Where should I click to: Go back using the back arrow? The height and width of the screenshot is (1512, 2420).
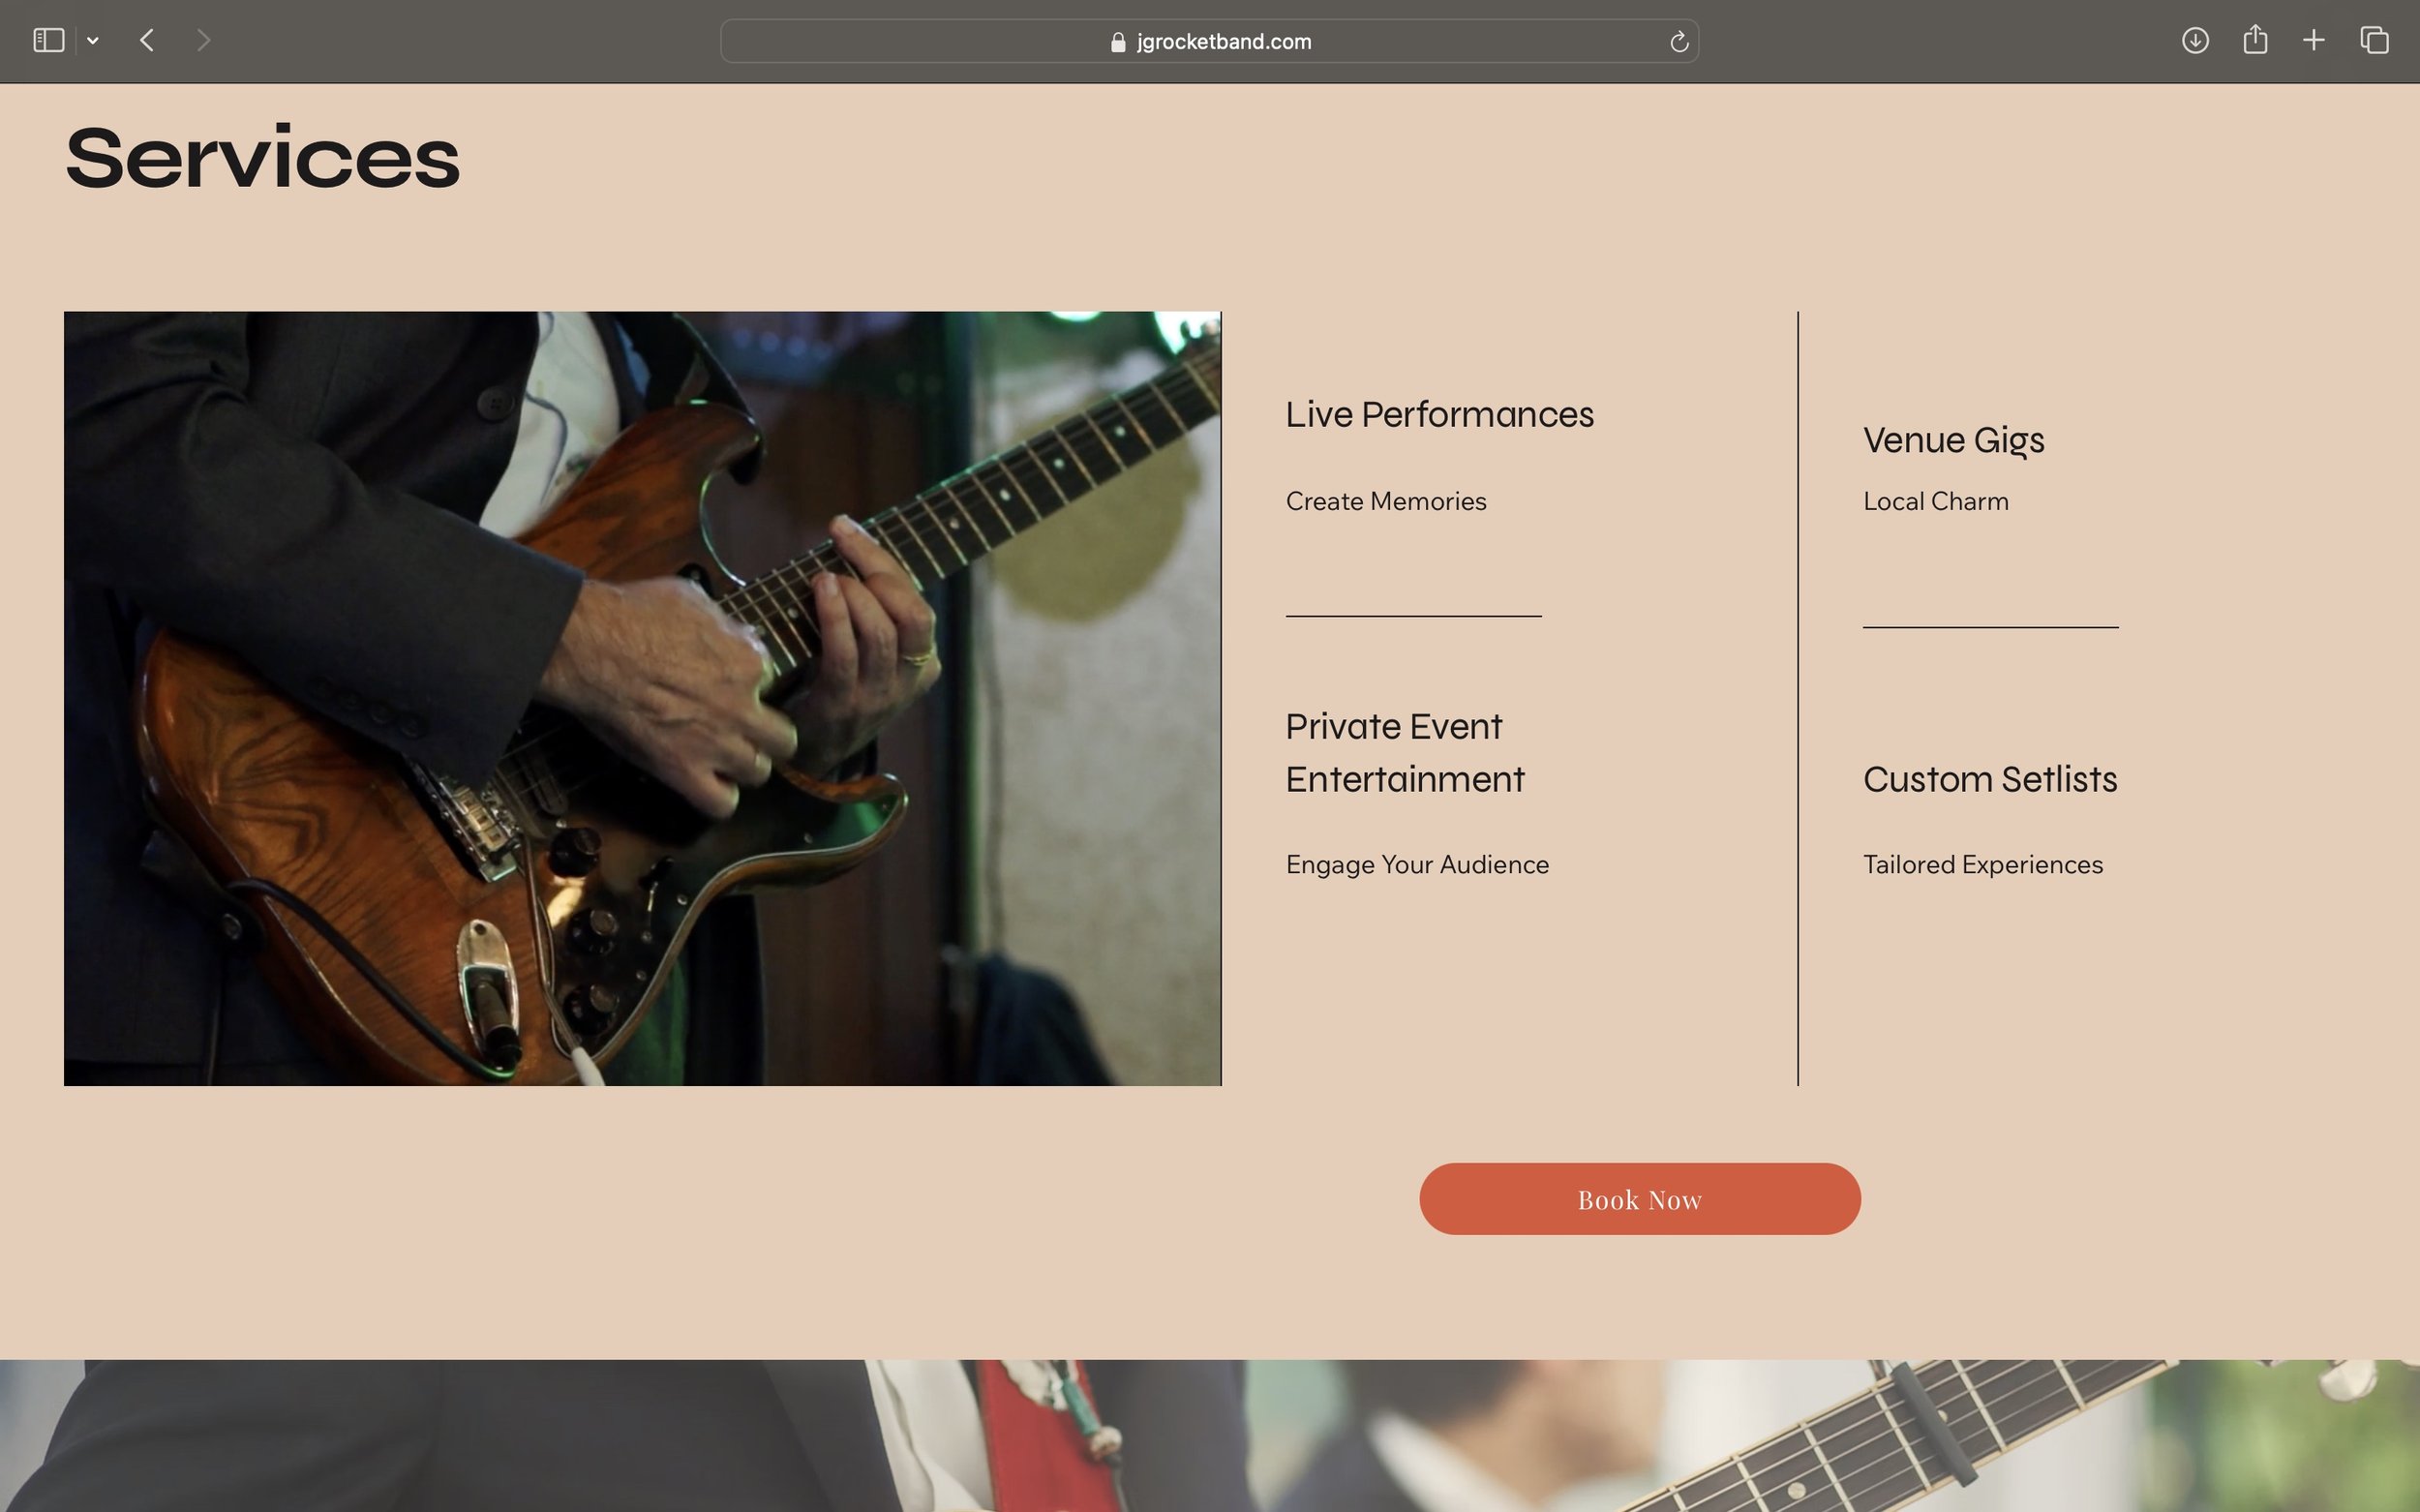147,40
